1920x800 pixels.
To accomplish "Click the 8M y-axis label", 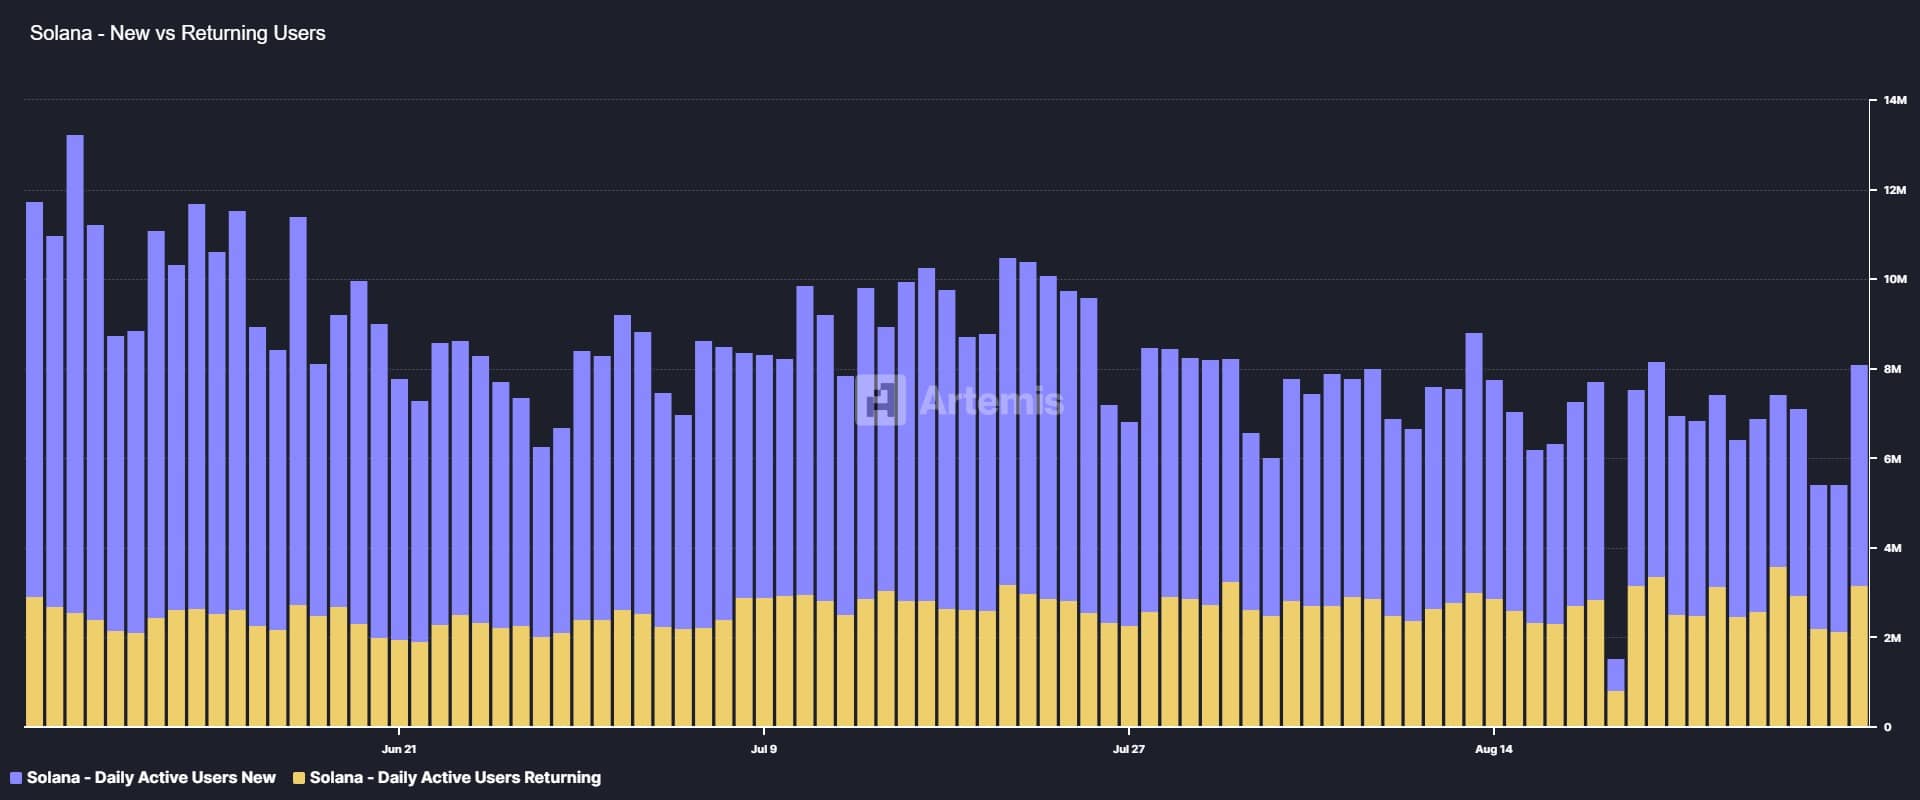I will point(1892,369).
